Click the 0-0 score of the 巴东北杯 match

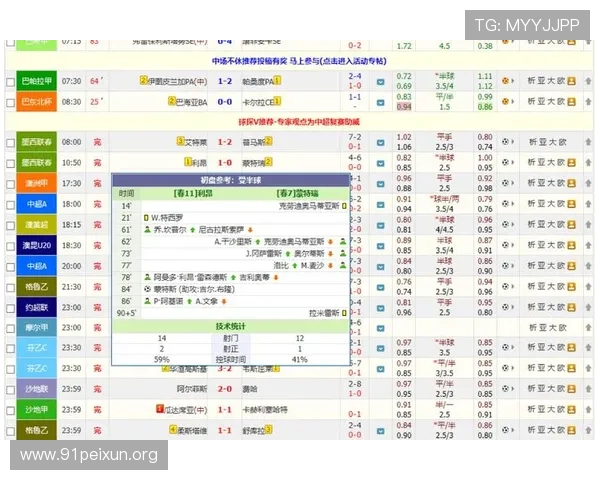225,102
